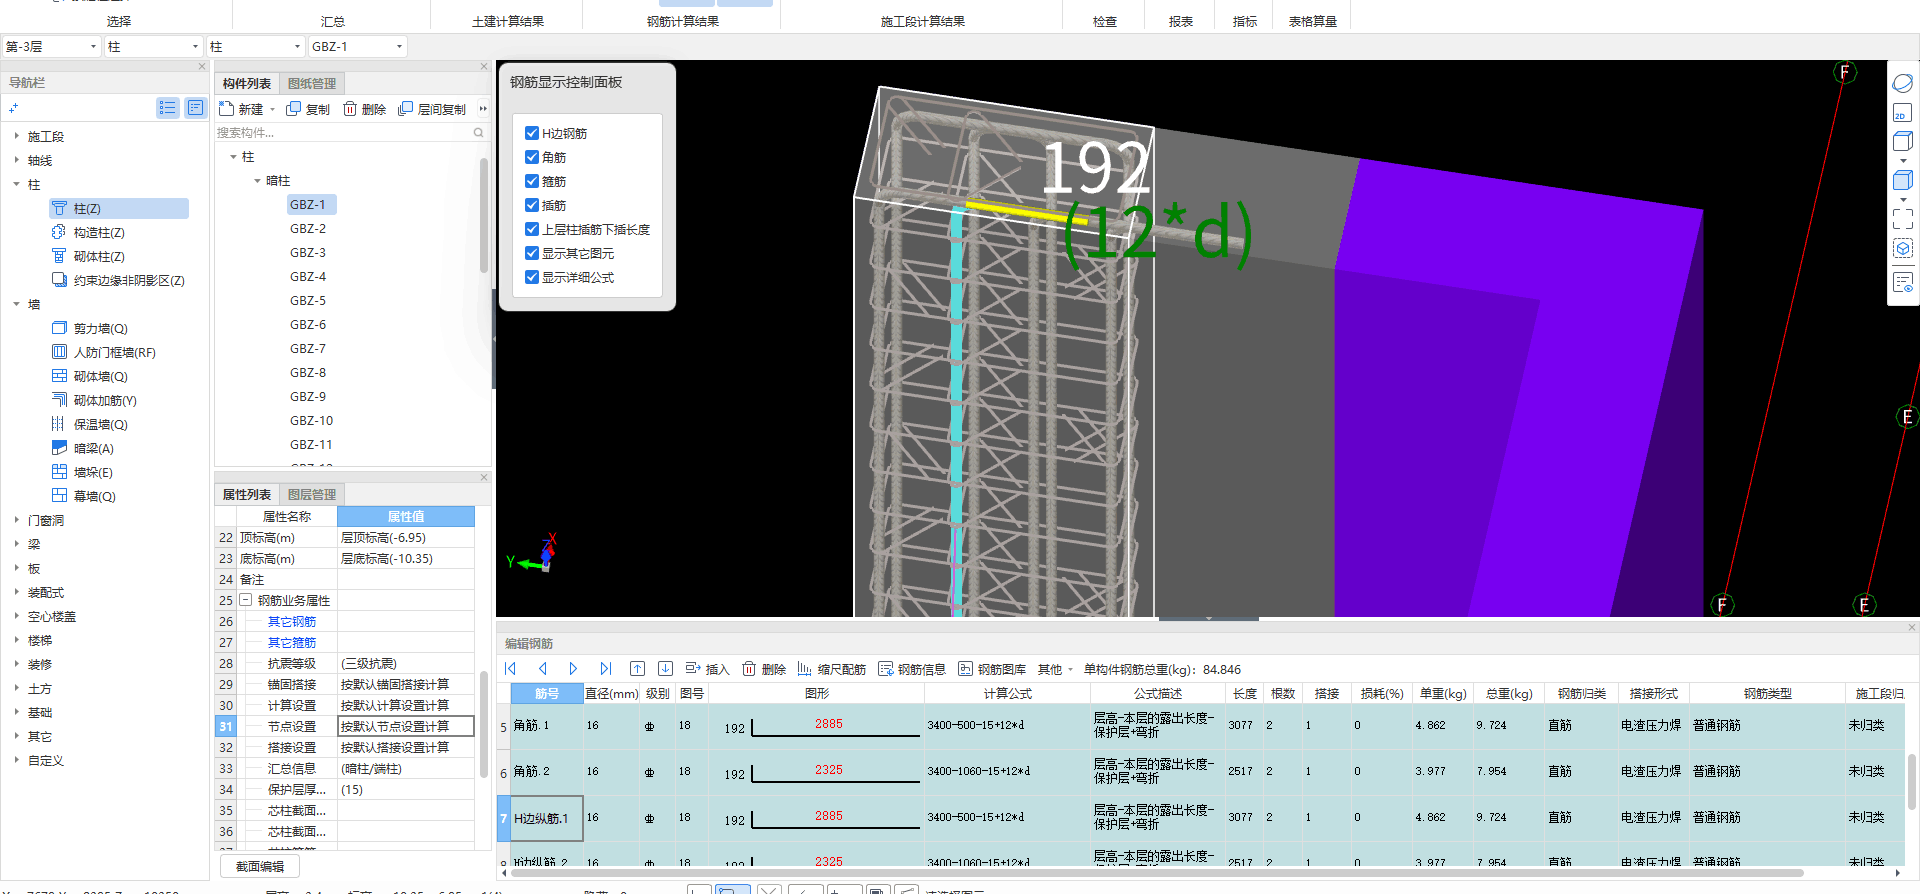Click the wireframe cube view icon
Image resolution: width=1920 pixels, height=894 pixels.
[1903, 141]
